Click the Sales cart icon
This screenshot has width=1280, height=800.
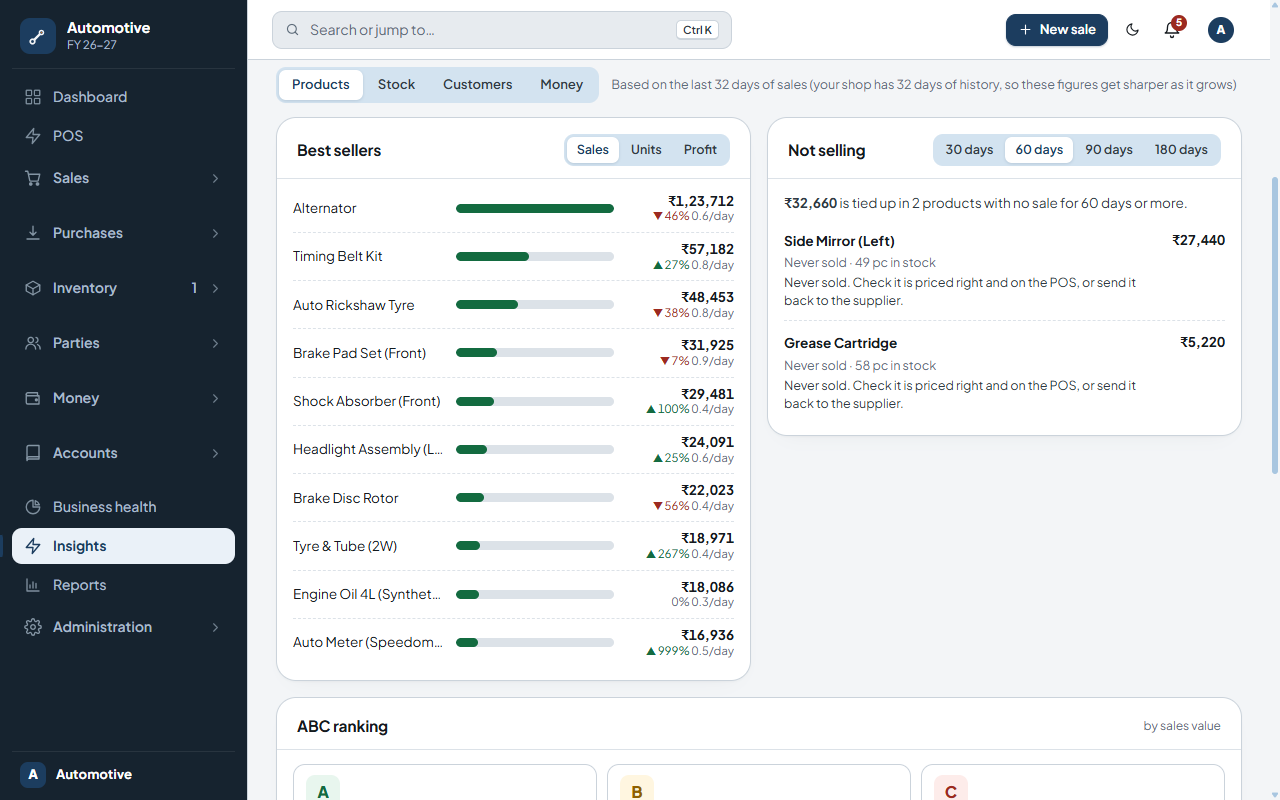[33, 178]
